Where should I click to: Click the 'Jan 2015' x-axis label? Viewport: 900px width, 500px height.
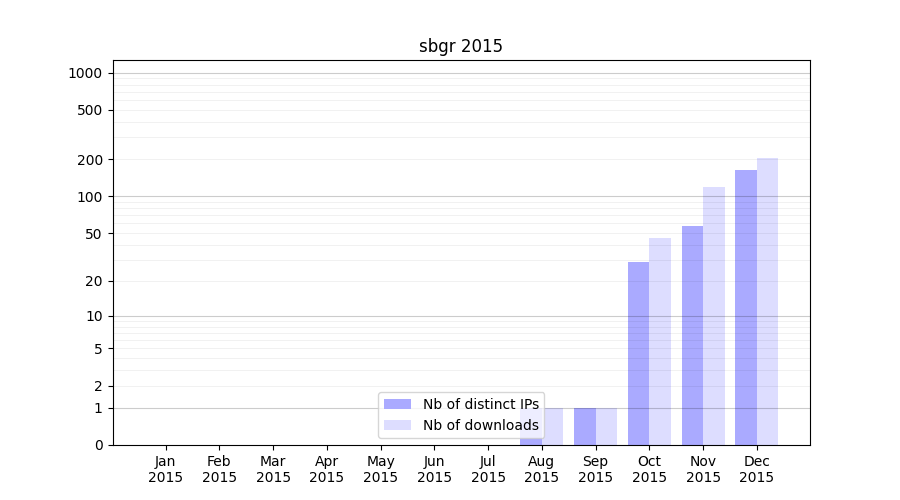[x=165, y=469]
